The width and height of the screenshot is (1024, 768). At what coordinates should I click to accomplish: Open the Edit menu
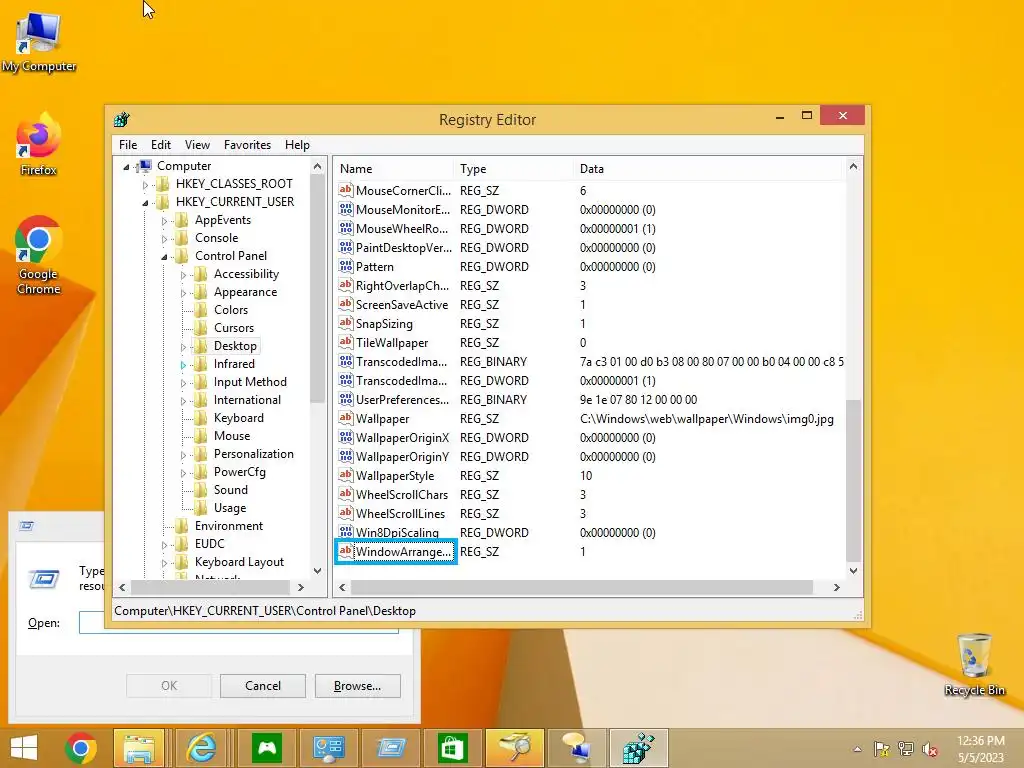pos(161,145)
